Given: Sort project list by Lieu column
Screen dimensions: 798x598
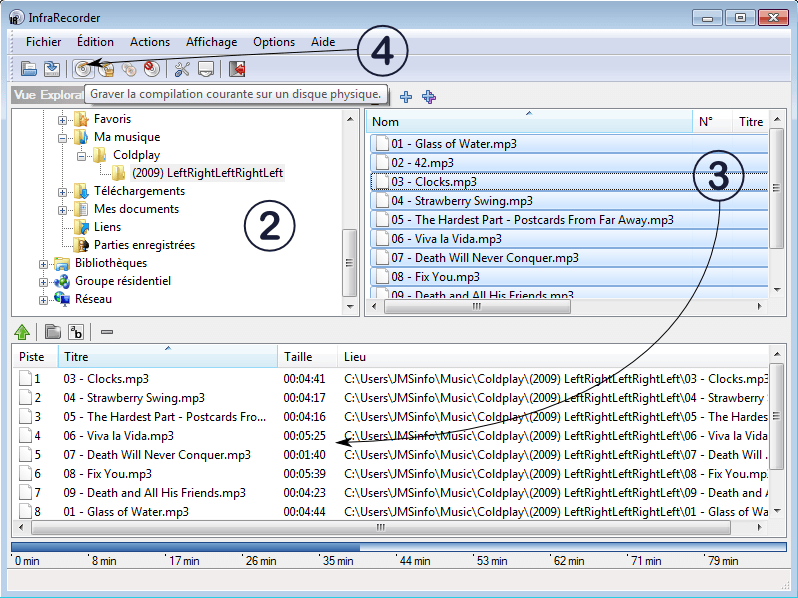Looking at the screenshot, I should tap(553, 357).
